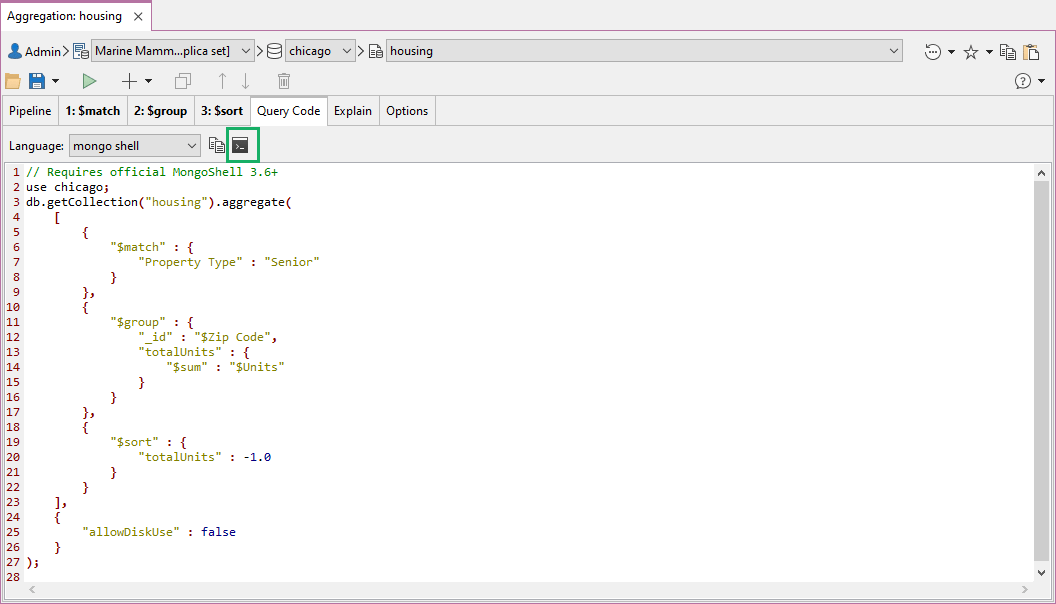Screen dimensions: 1056x604
Task: Click the "Property Type" key in code
Action: pos(191,262)
